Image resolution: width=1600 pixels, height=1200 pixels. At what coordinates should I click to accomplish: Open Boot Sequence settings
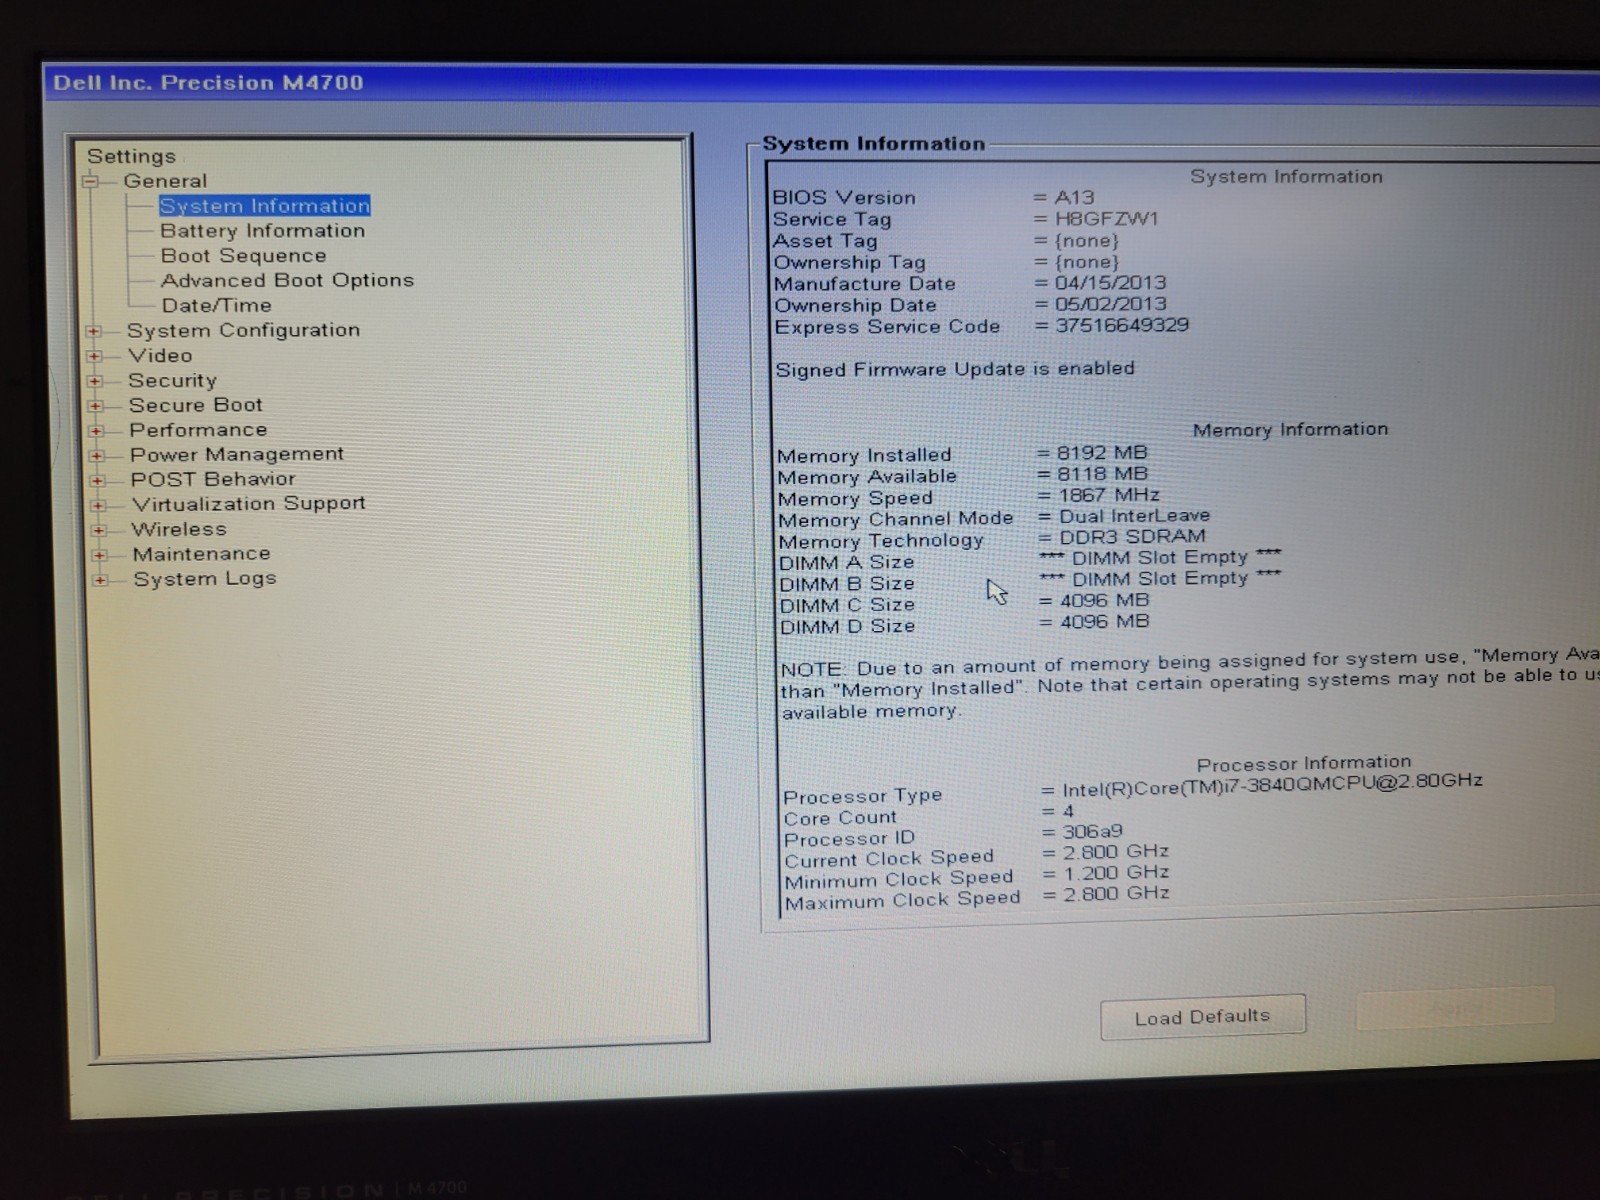tap(244, 256)
